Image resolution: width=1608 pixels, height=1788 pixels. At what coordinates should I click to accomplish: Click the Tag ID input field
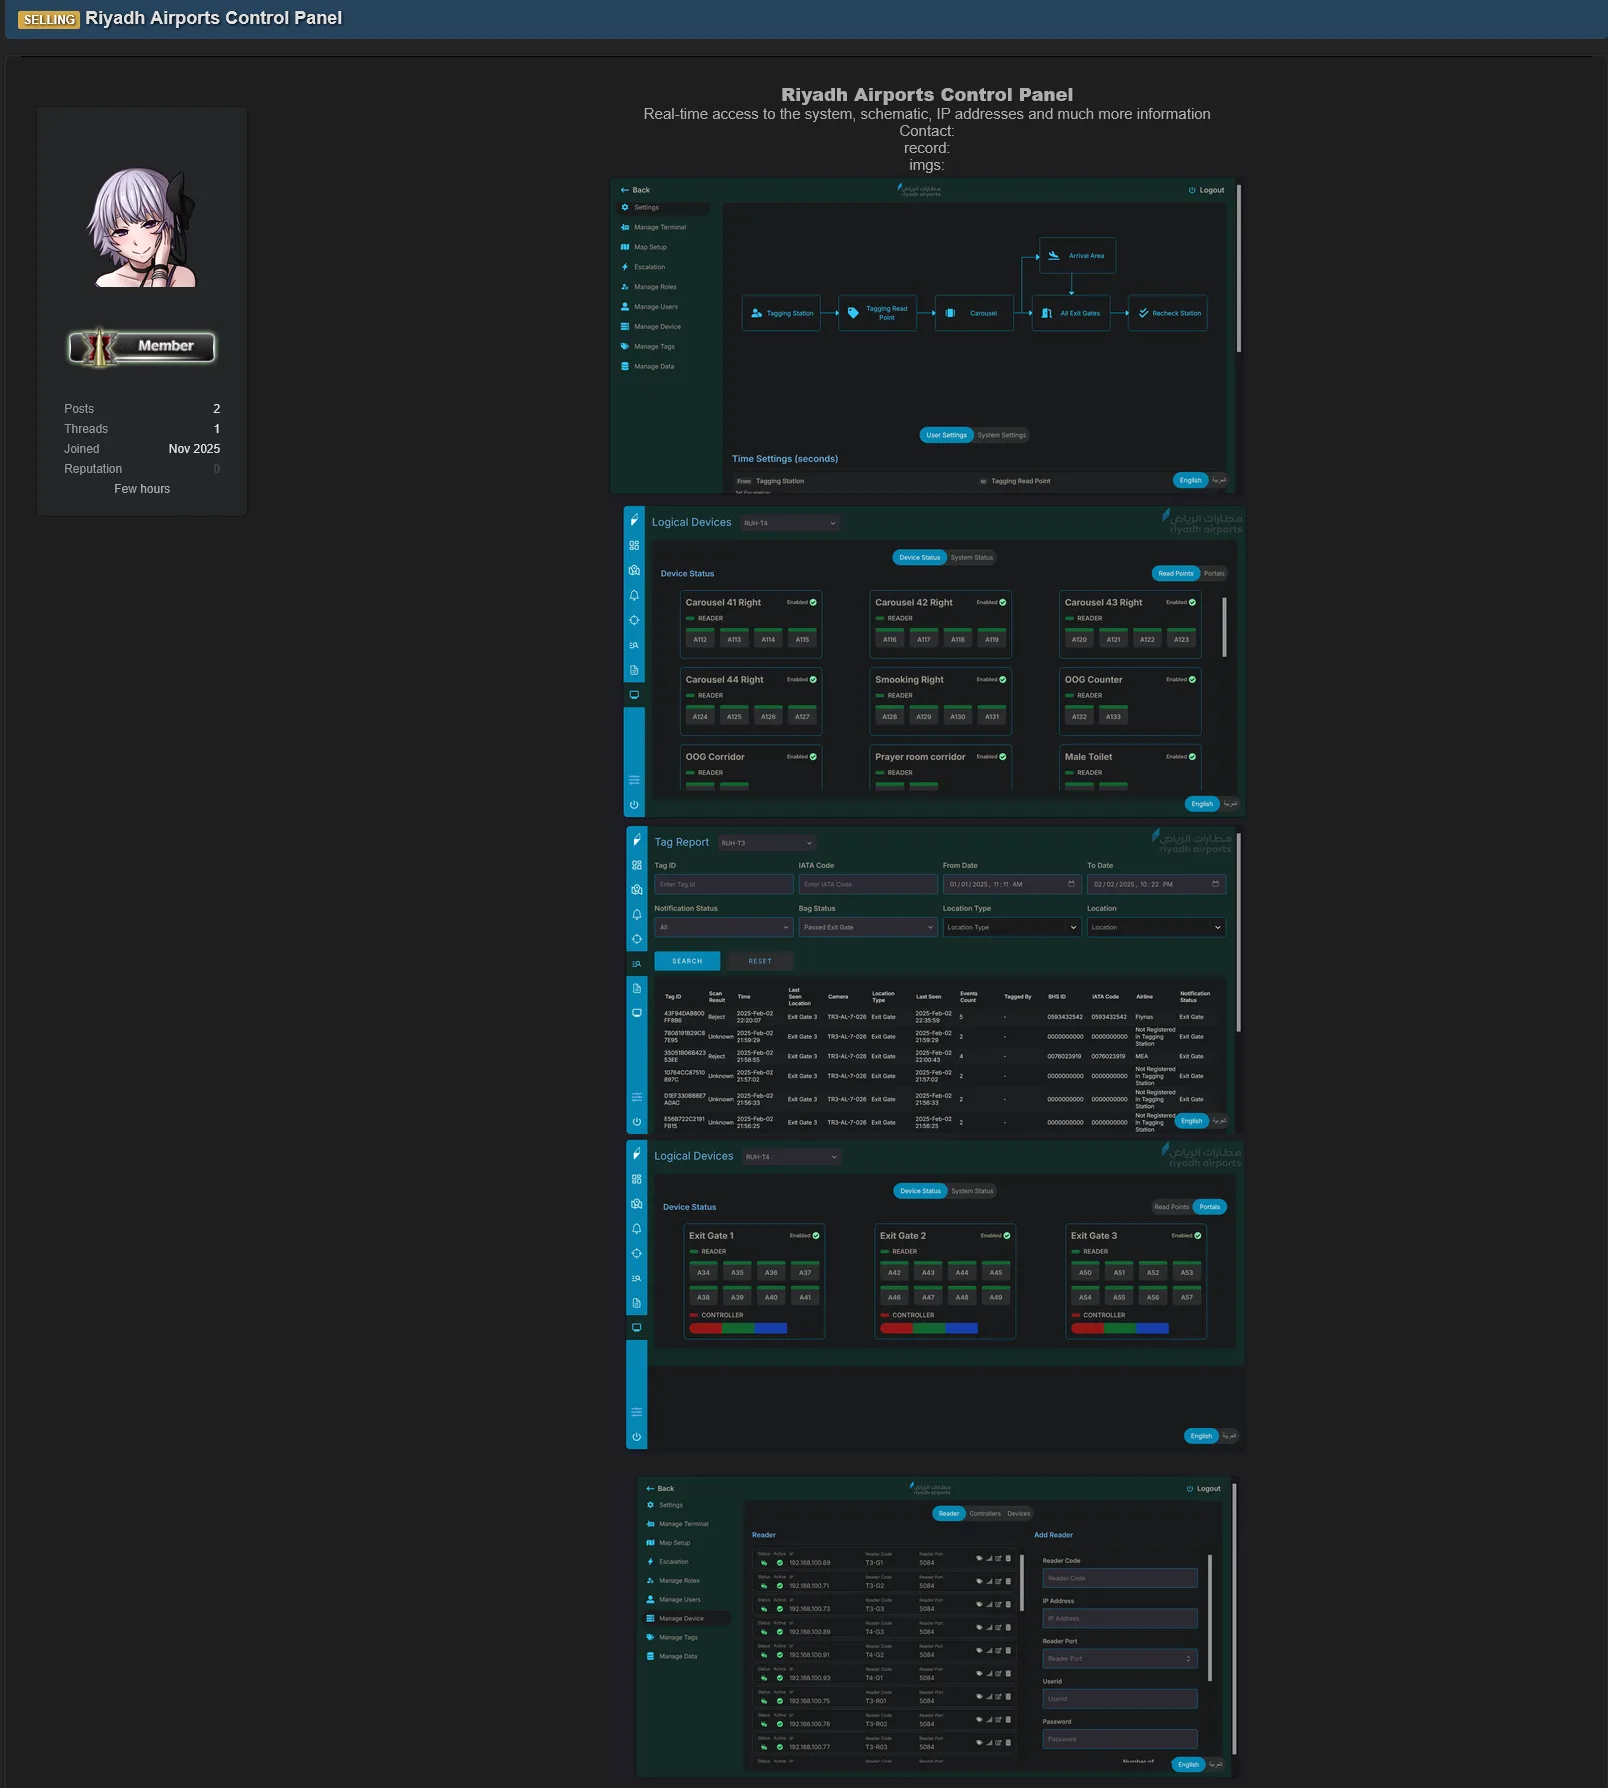(x=723, y=884)
